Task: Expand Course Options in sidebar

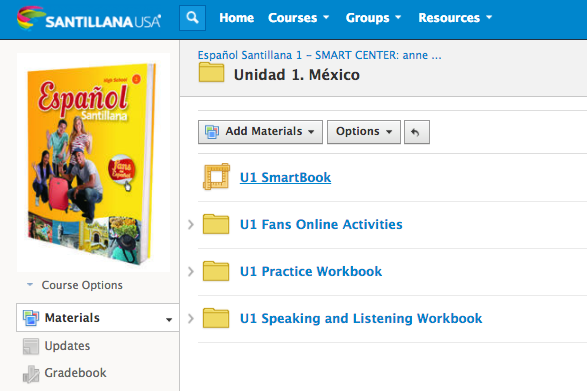Action: point(74,285)
